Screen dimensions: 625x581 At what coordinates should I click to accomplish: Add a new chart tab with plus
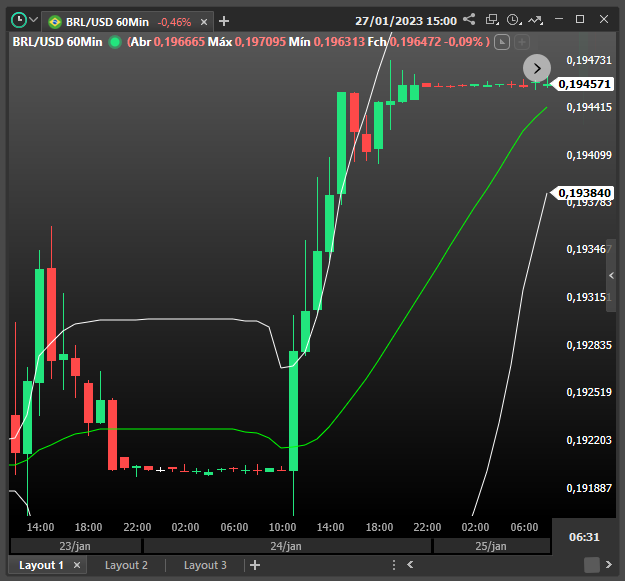tap(224, 20)
